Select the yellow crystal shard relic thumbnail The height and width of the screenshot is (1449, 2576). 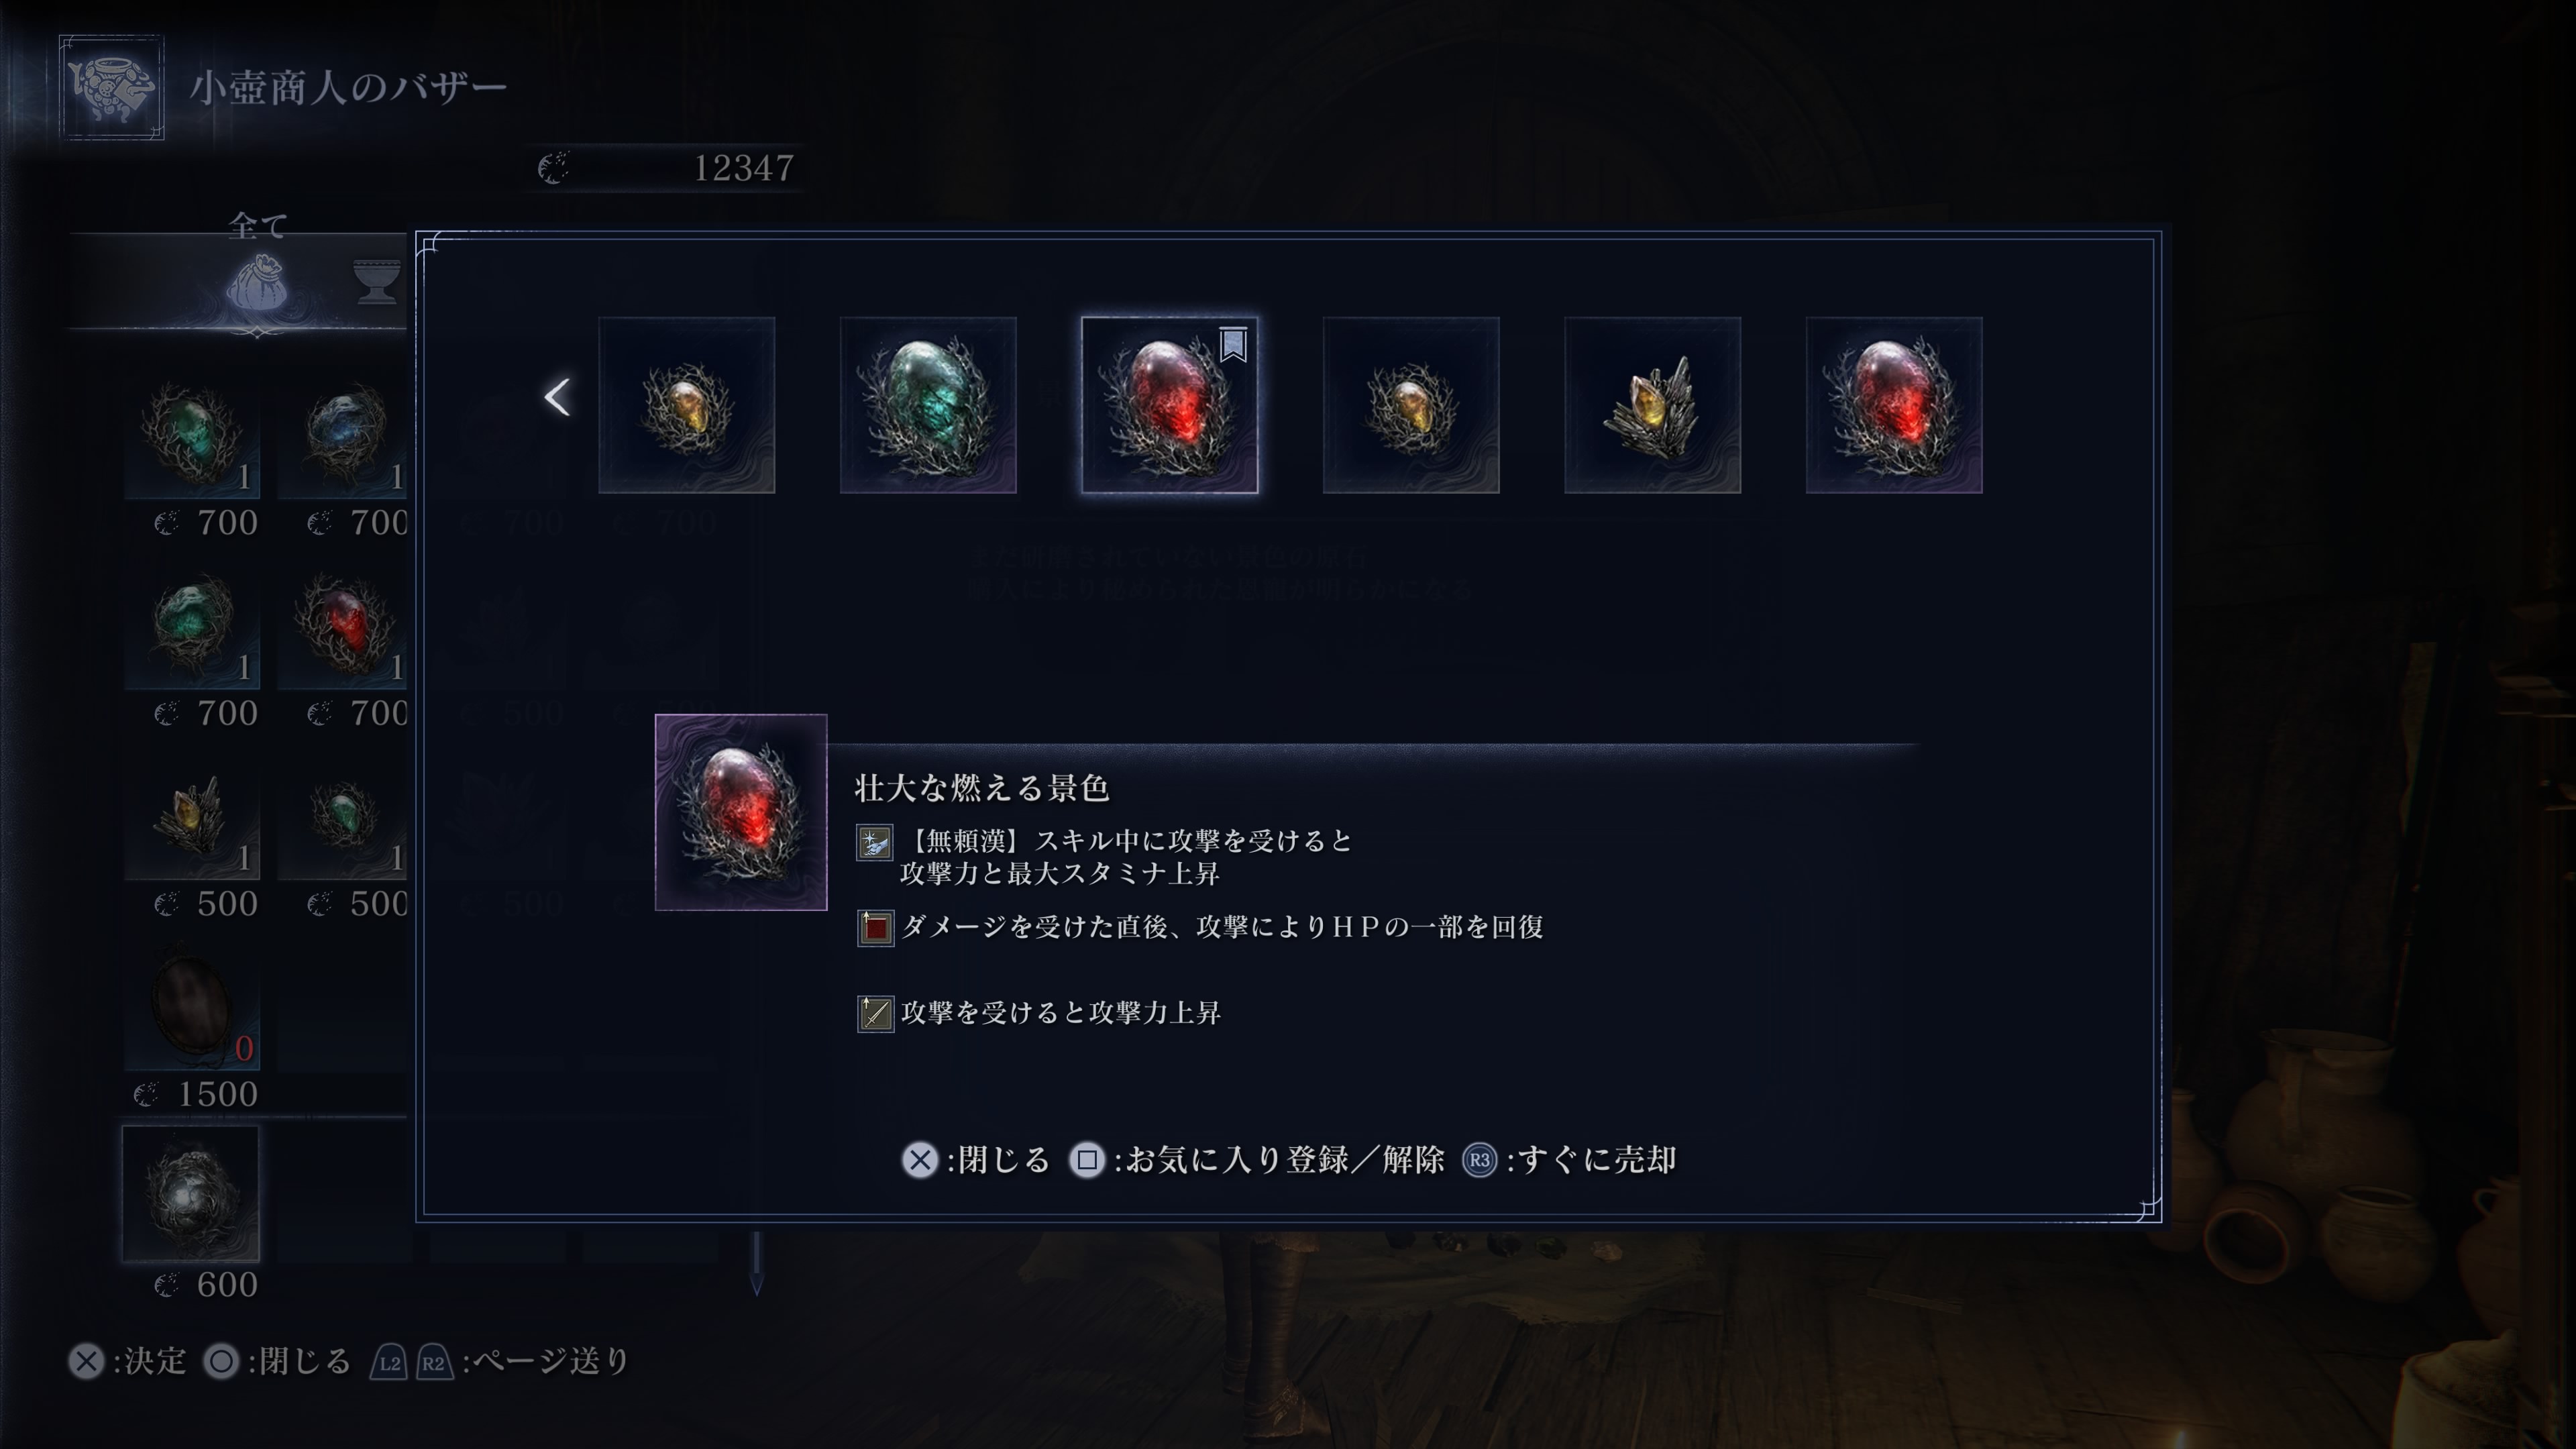pyautogui.click(x=1652, y=405)
